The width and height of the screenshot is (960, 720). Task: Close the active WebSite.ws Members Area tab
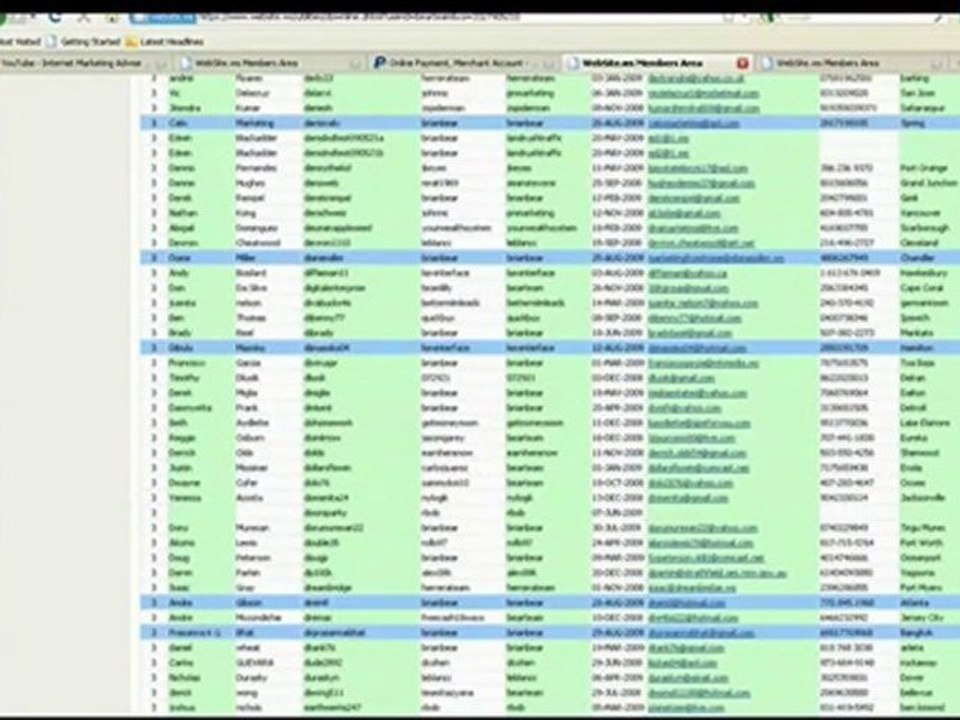point(742,63)
